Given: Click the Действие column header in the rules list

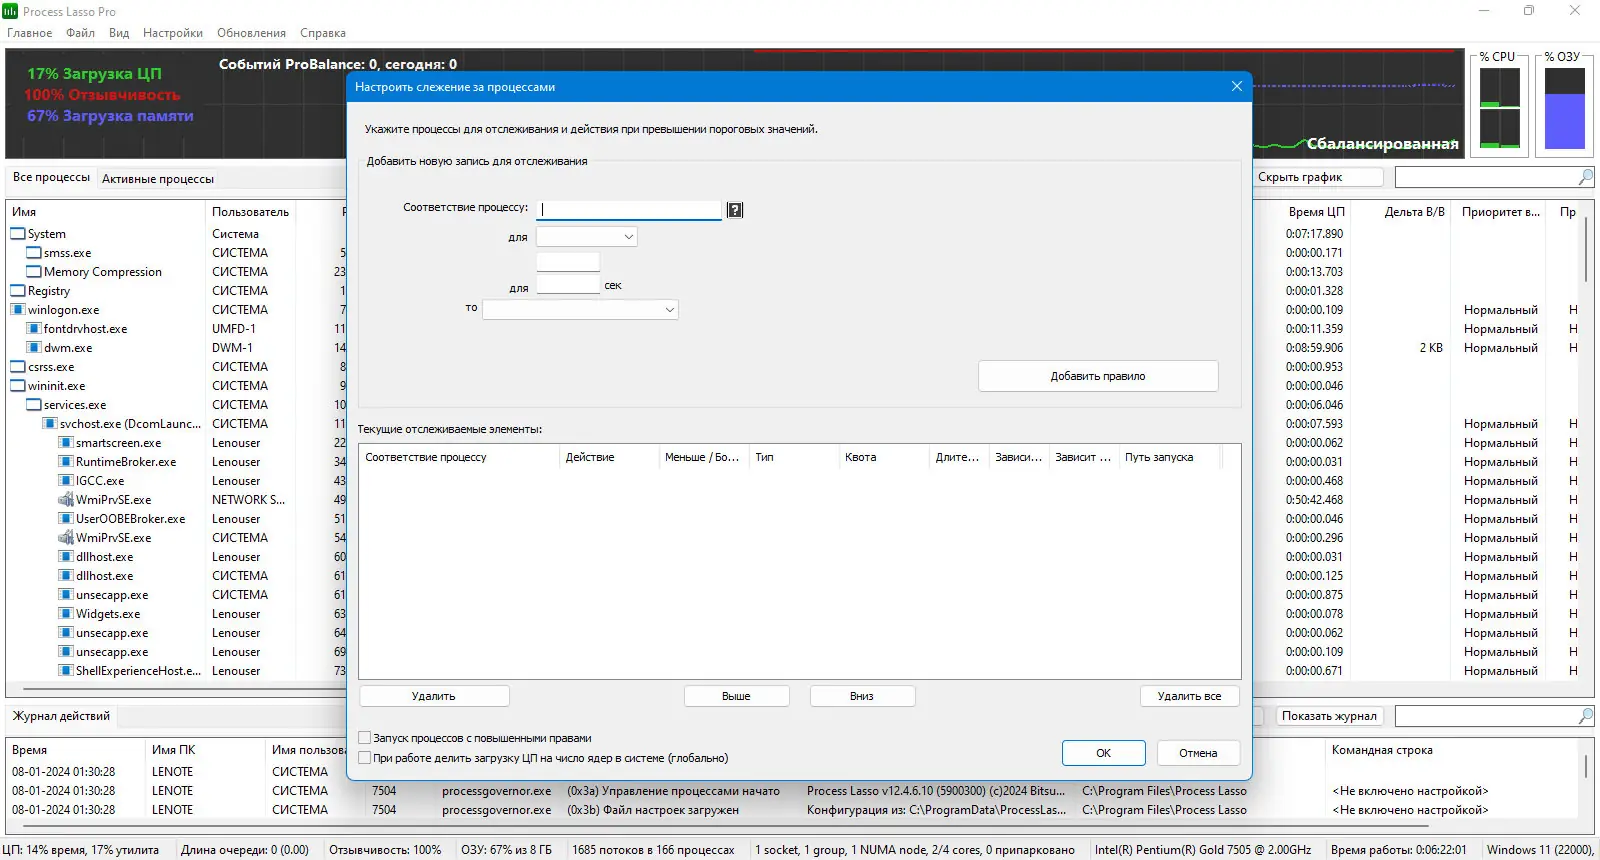Looking at the screenshot, I should click(609, 457).
